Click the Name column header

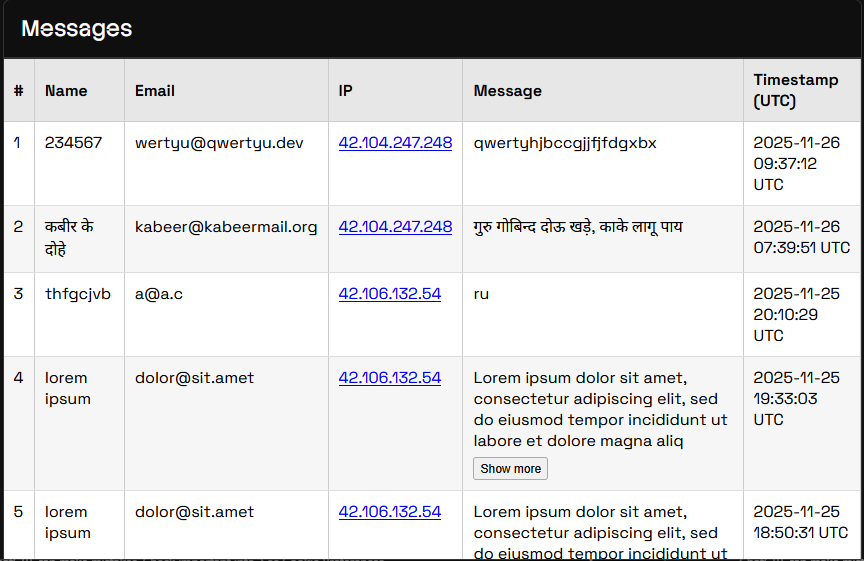point(66,91)
